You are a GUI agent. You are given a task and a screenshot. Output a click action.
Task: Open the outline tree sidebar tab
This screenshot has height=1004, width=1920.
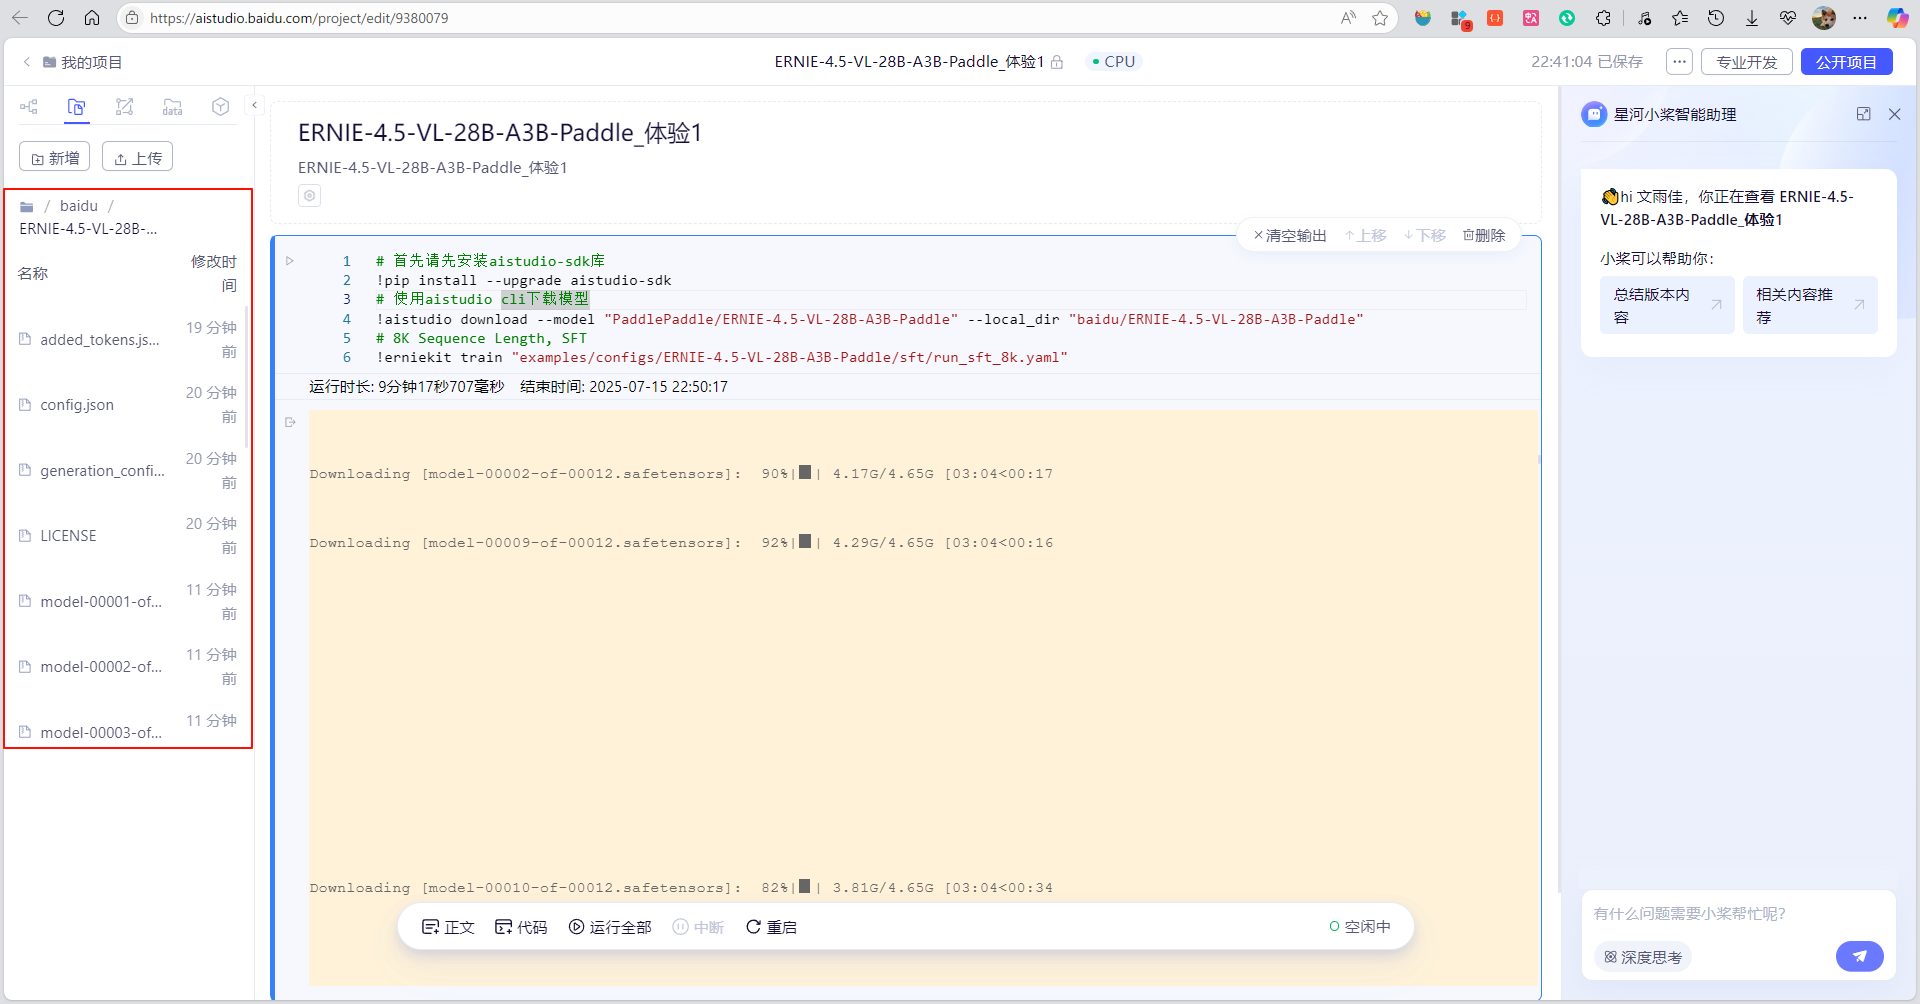click(29, 107)
